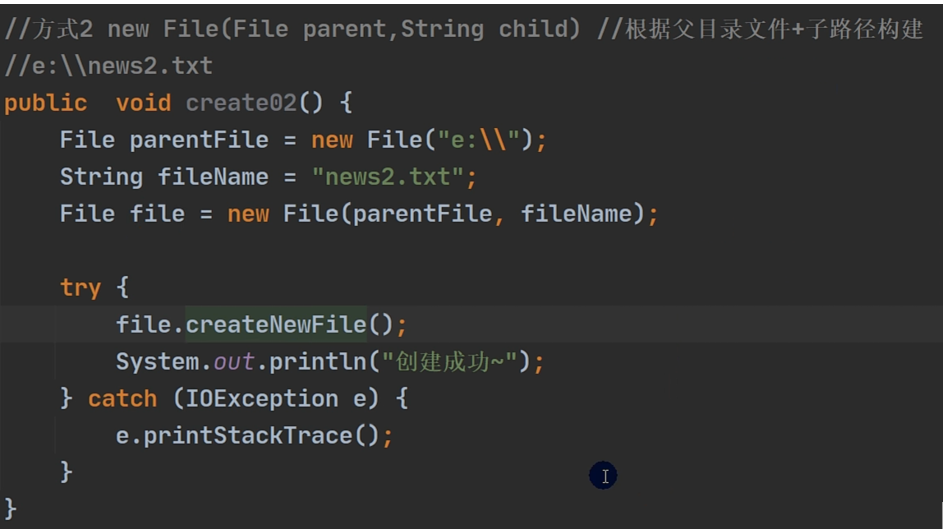Click the highlighted createNewFile method call
The width and height of the screenshot is (943, 529).
pyautogui.click(x=276, y=325)
